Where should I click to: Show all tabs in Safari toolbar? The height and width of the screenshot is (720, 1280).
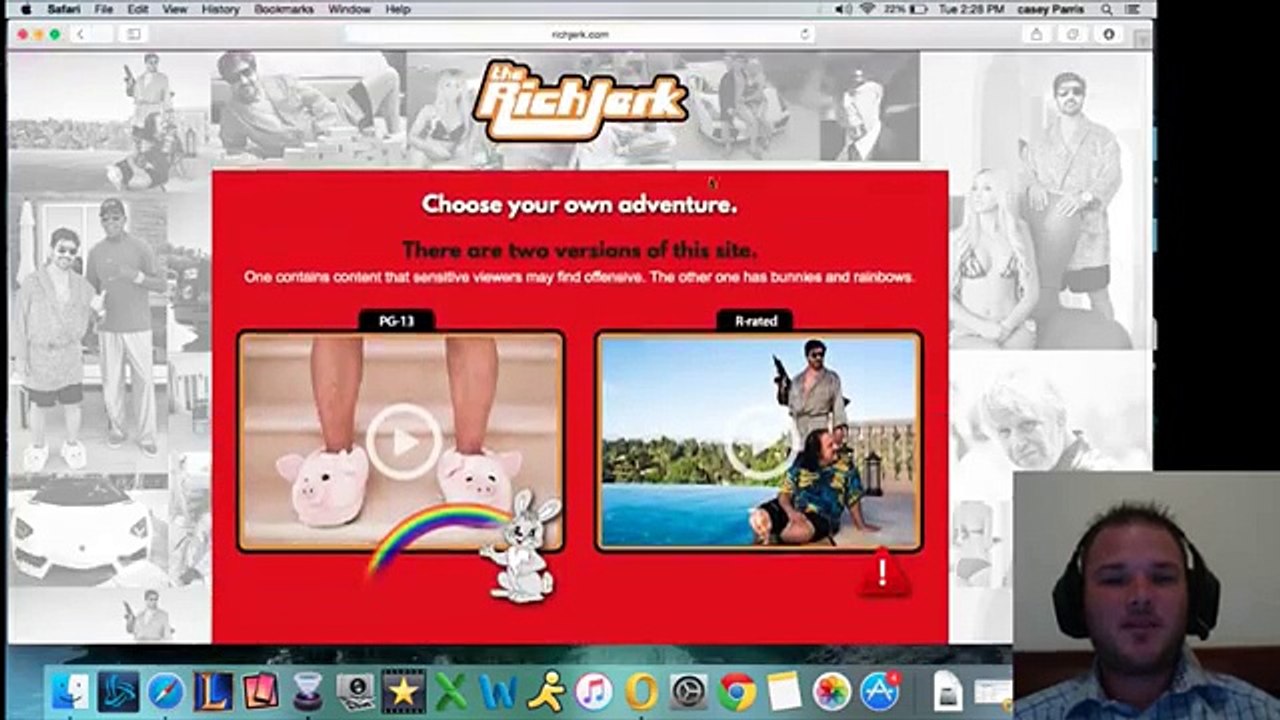coord(1073,34)
